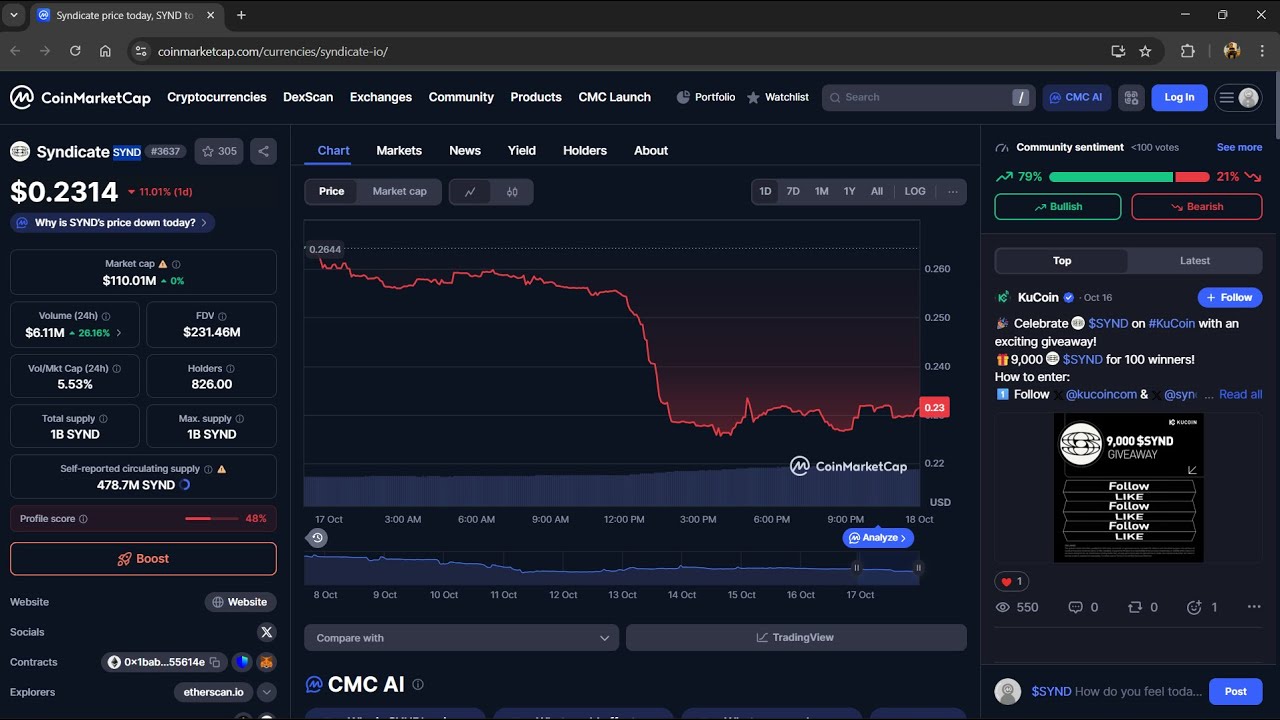Toggle LOG scale on chart
The height and width of the screenshot is (720, 1280).
tap(915, 191)
